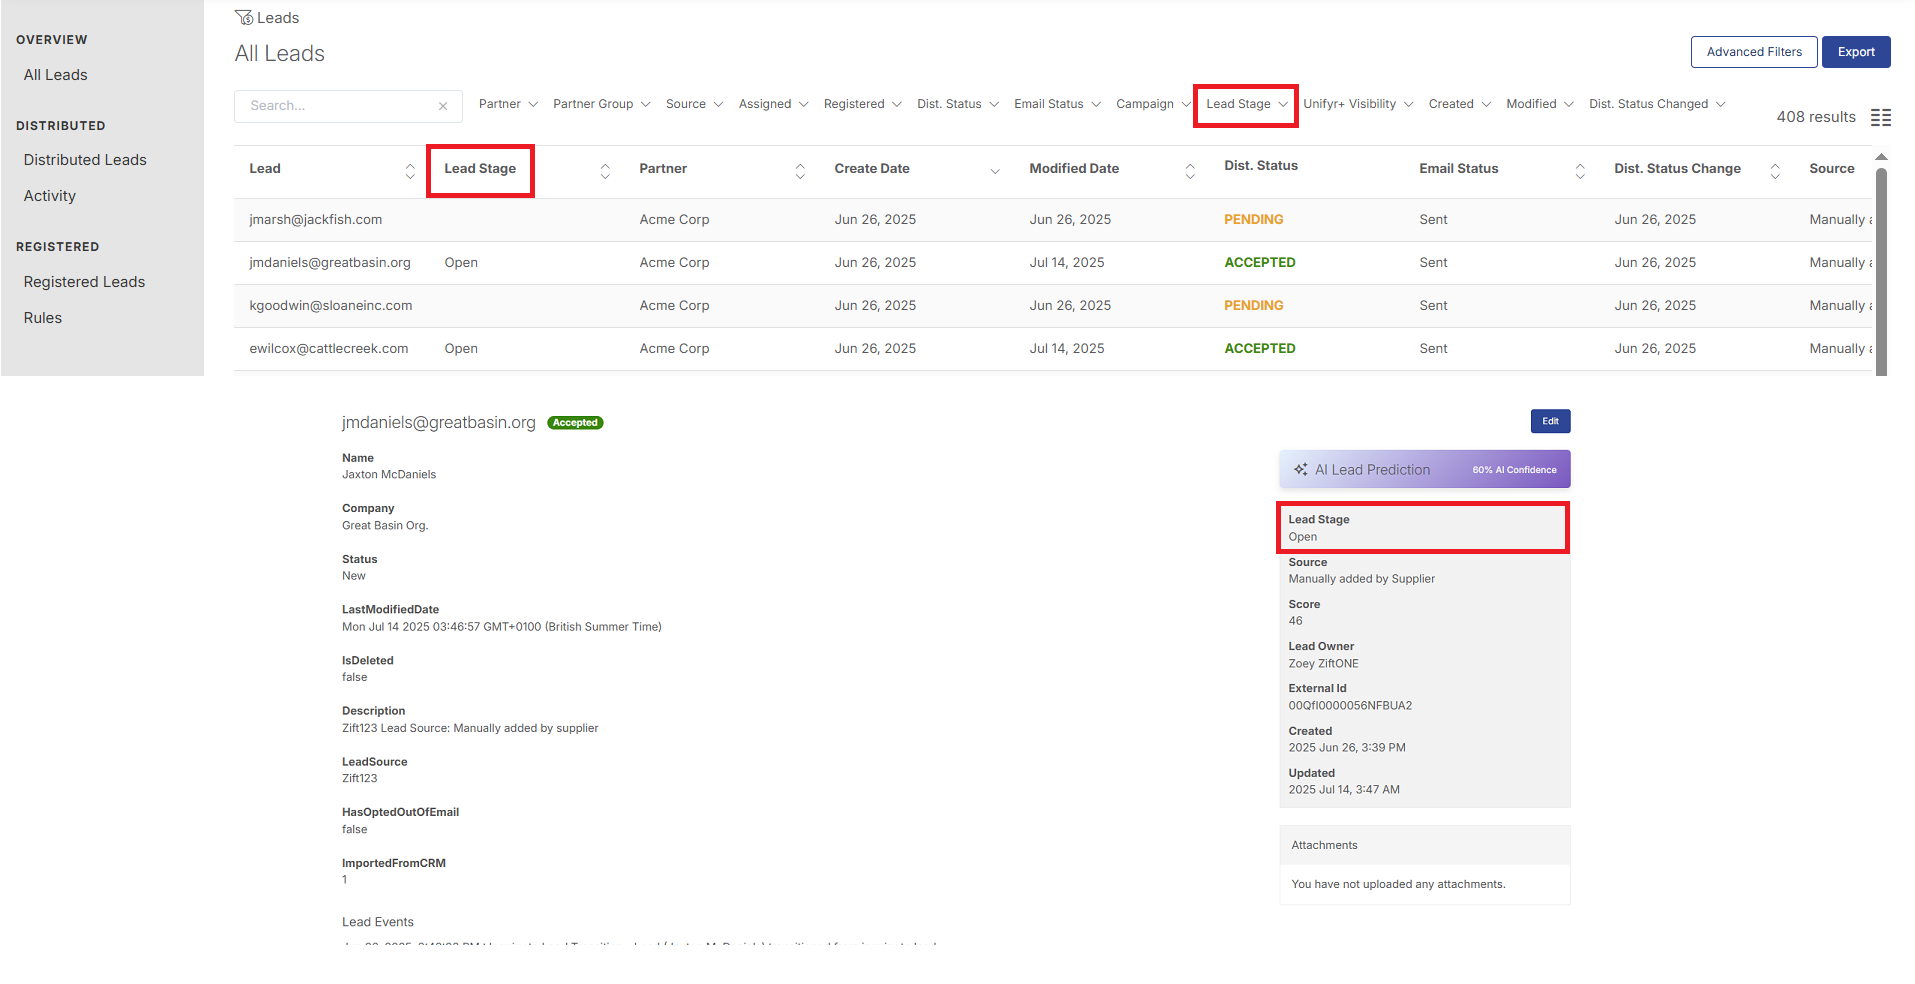Click ACCEPTED status in ewilcox row
Viewport: 1915px width, 984px height.
click(1260, 349)
